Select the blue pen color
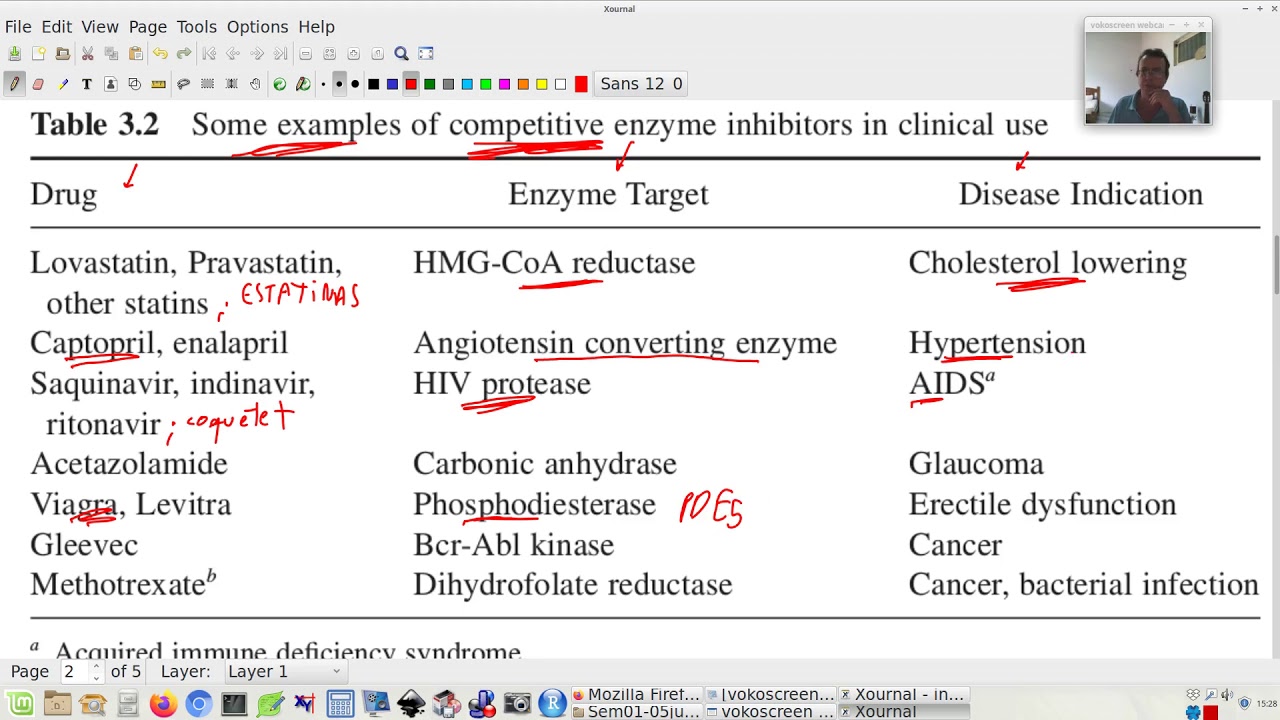This screenshot has width=1280, height=720. 392,84
